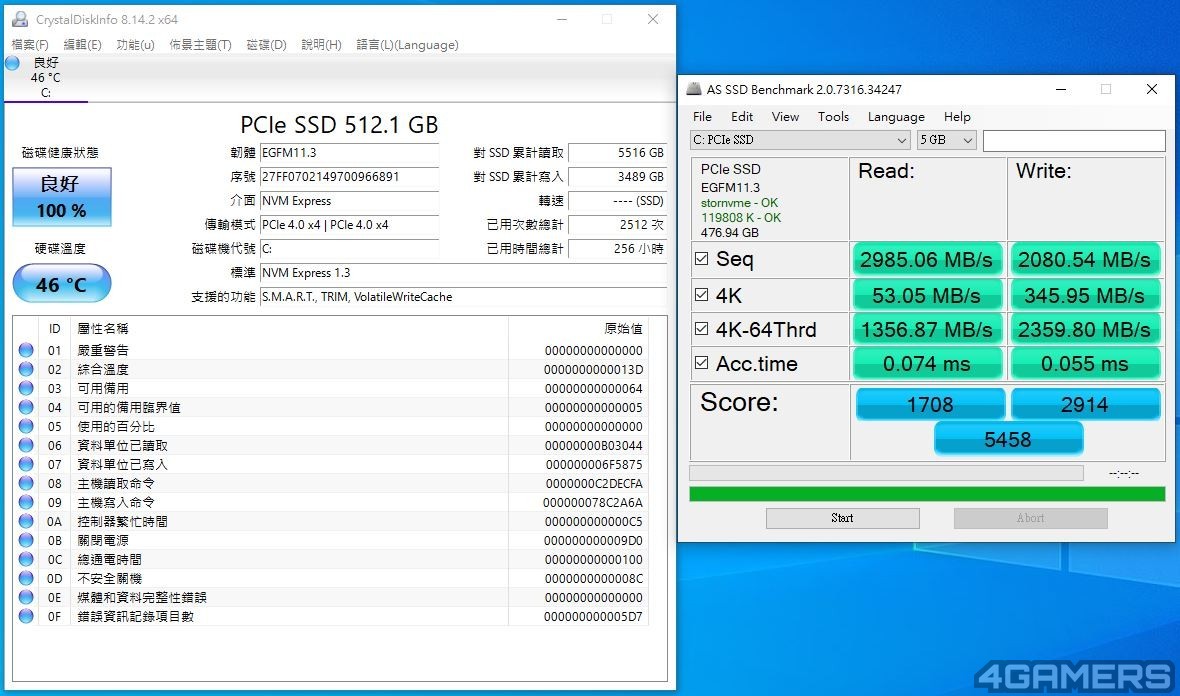Click the 46 °C temperature button

62,284
